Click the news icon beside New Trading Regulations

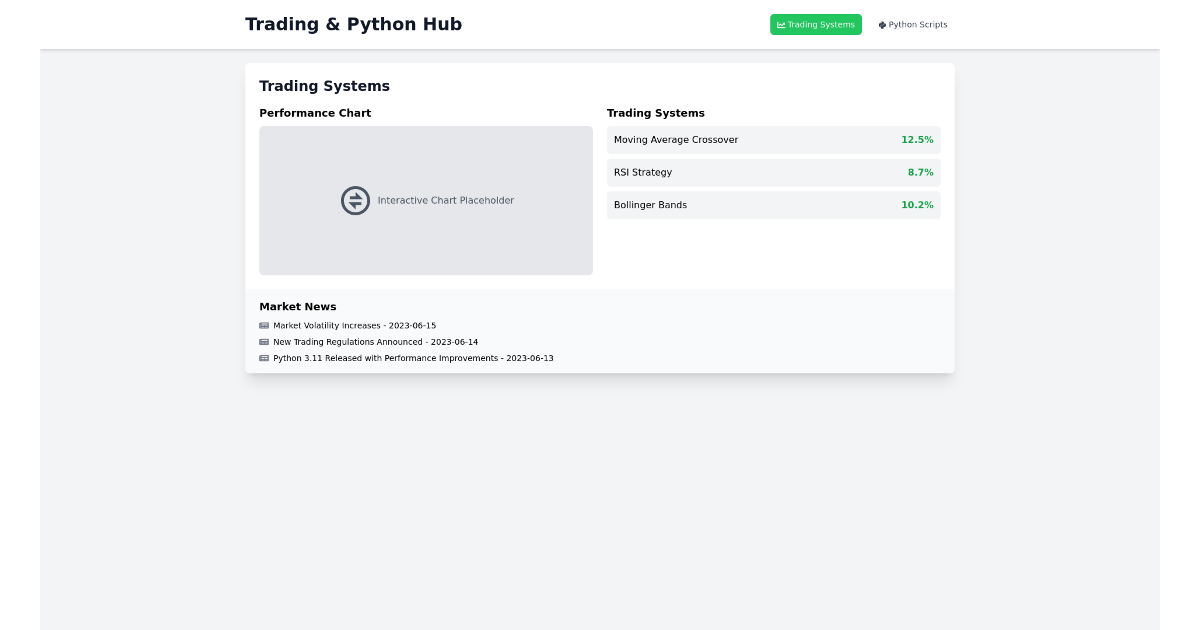coord(264,342)
